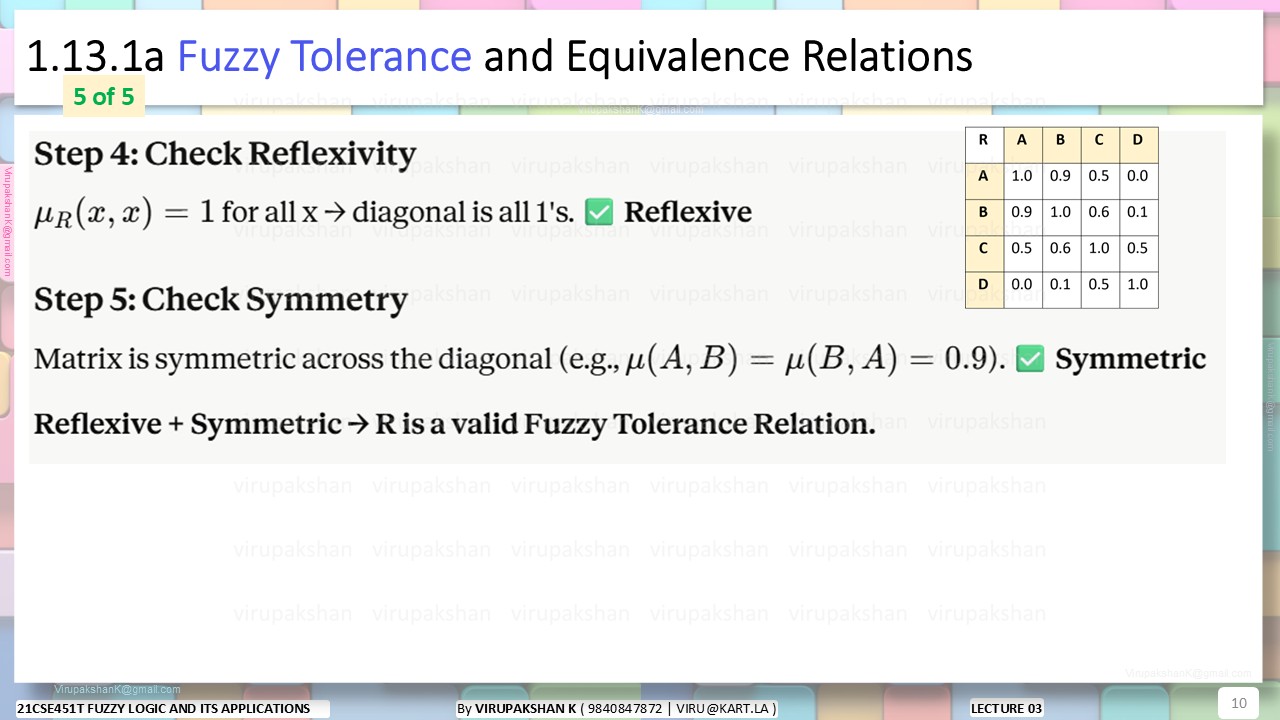Click the slide title "Fuzzy Tolerance" words
Screen dimensions: 1280x720
click(324, 57)
